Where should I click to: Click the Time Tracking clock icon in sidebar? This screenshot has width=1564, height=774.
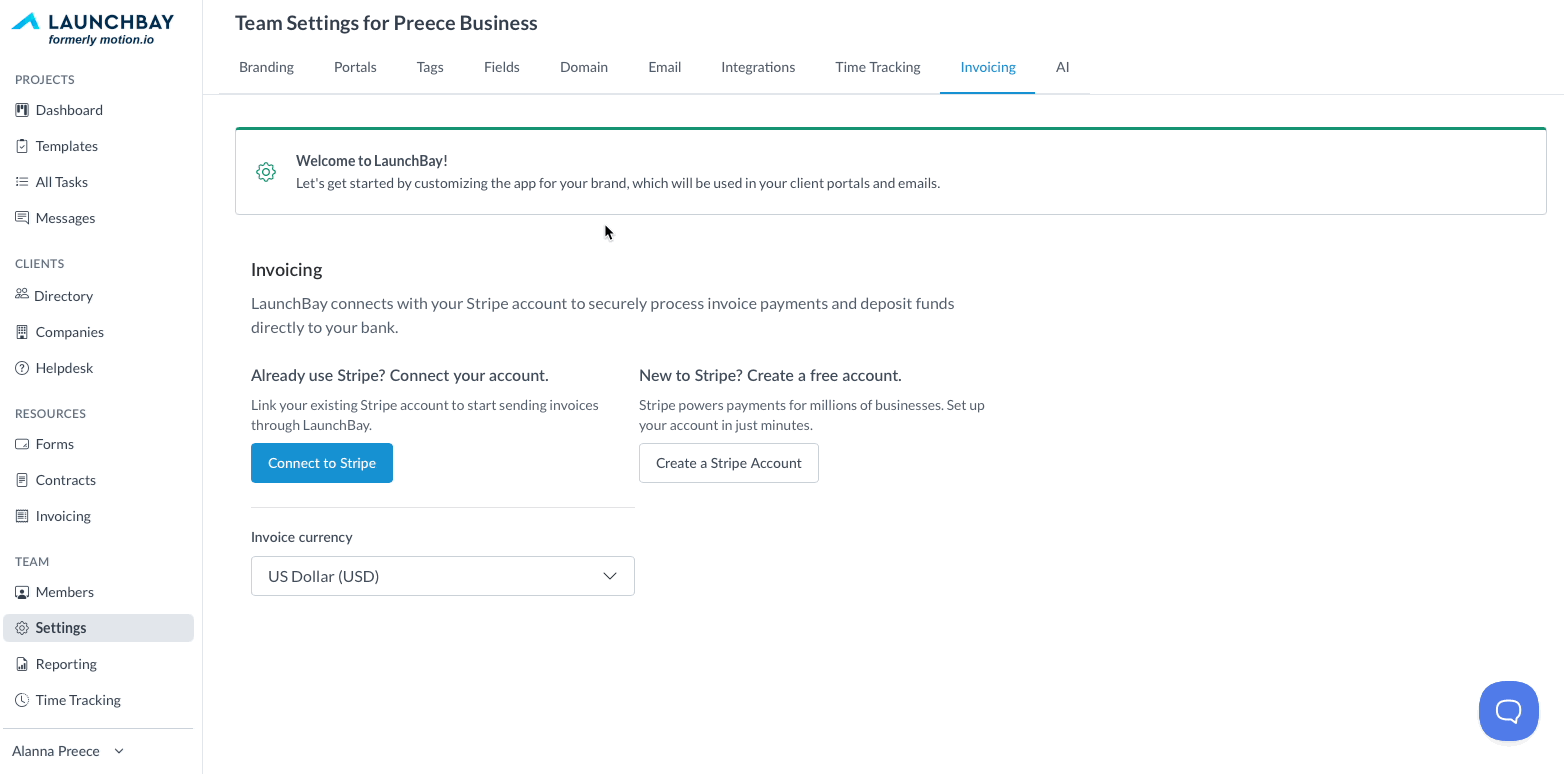(22, 700)
